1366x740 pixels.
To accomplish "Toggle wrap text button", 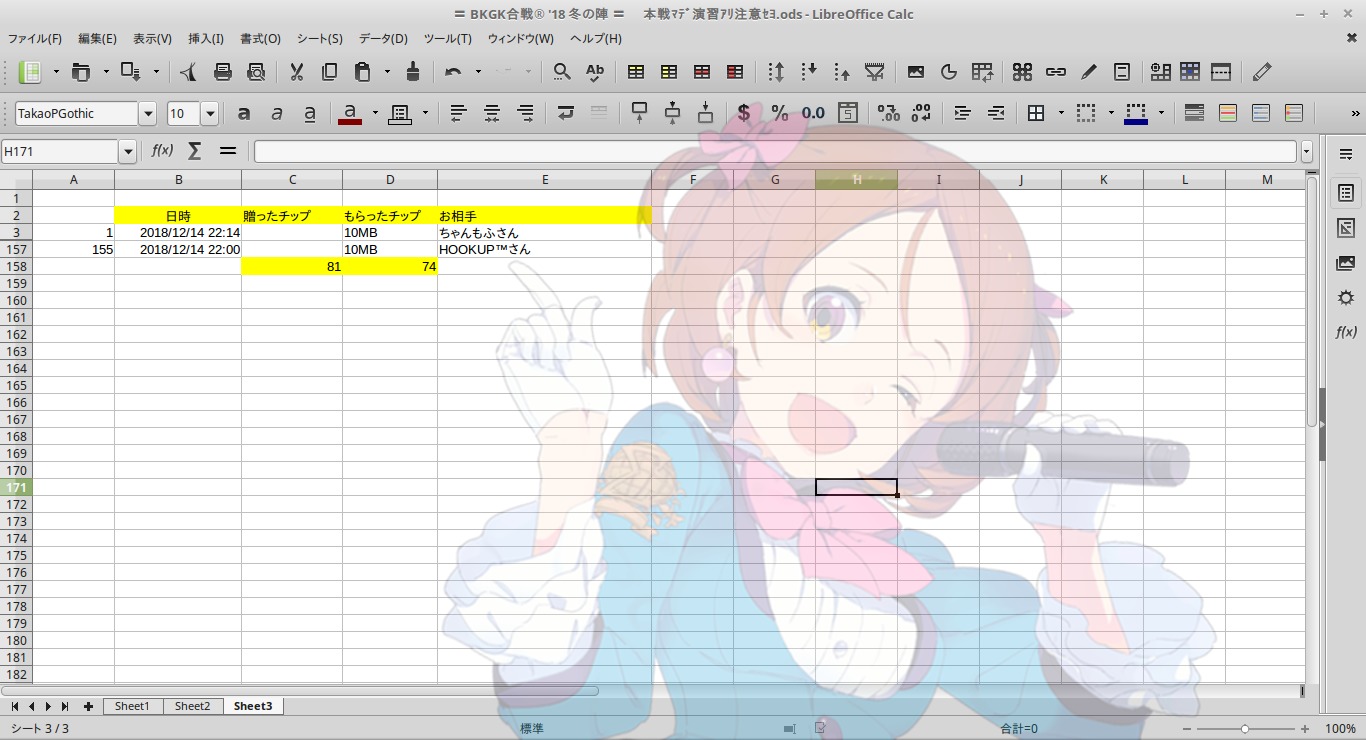I will pos(566,113).
